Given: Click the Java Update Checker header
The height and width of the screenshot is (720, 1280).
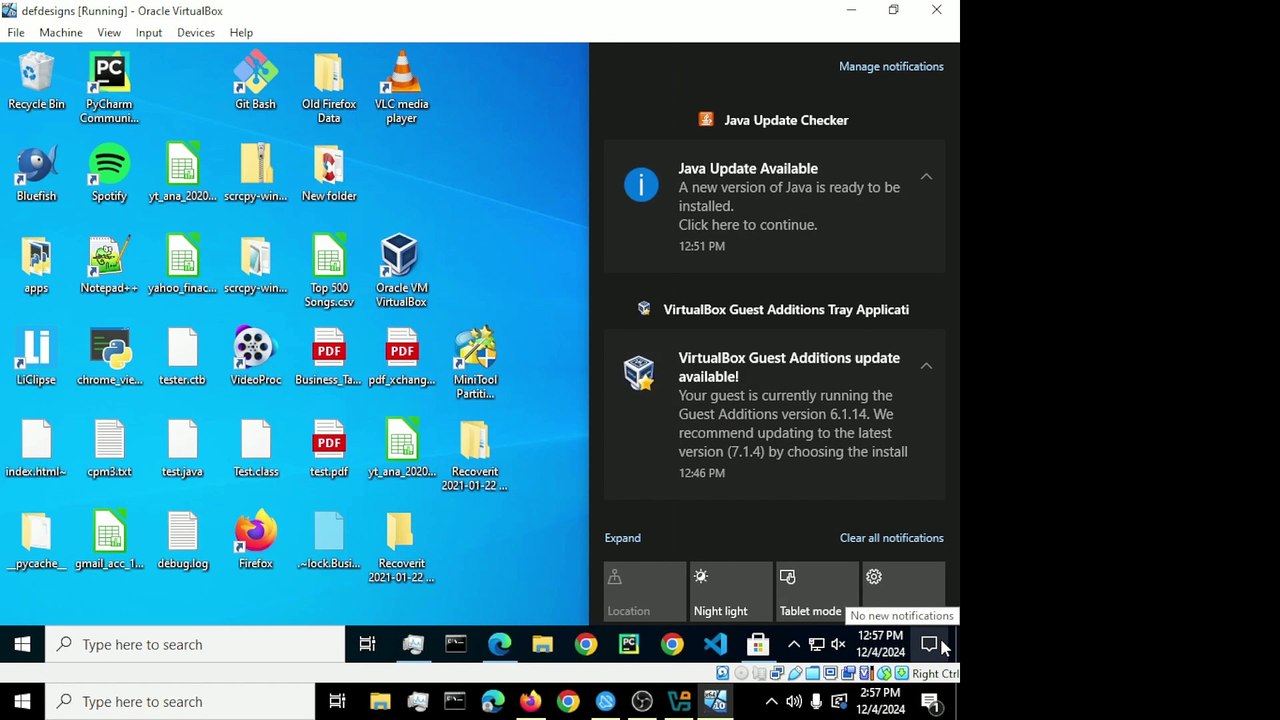Looking at the screenshot, I should point(774,120).
